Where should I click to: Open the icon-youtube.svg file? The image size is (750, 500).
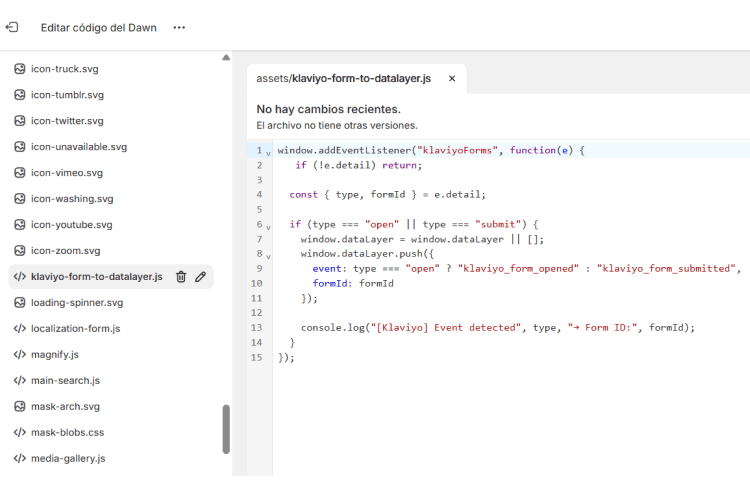coord(72,224)
